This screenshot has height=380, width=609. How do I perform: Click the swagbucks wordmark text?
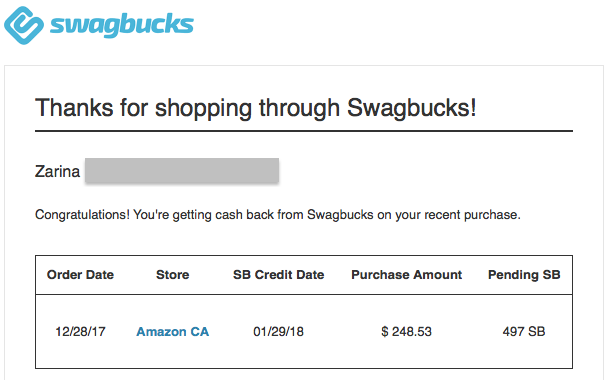tap(122, 25)
